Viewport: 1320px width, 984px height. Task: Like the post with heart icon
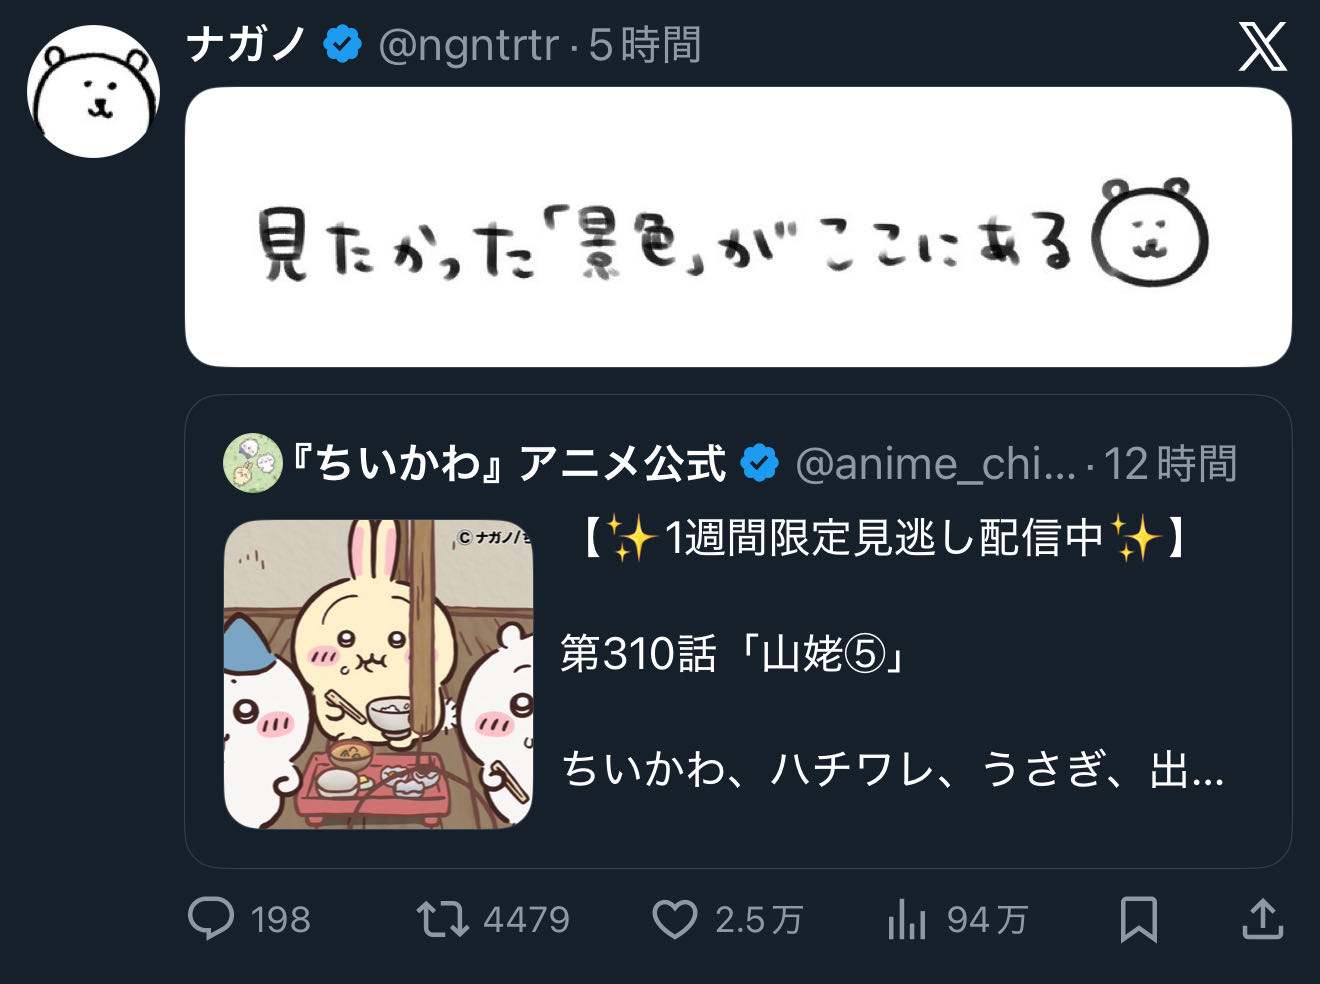pyautogui.click(x=675, y=919)
